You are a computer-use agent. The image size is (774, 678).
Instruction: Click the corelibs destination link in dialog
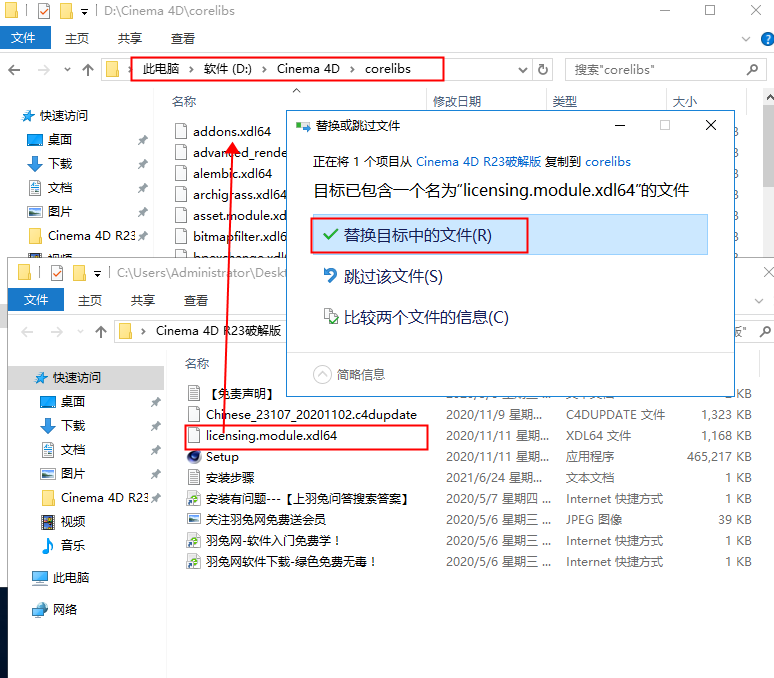coord(608,161)
